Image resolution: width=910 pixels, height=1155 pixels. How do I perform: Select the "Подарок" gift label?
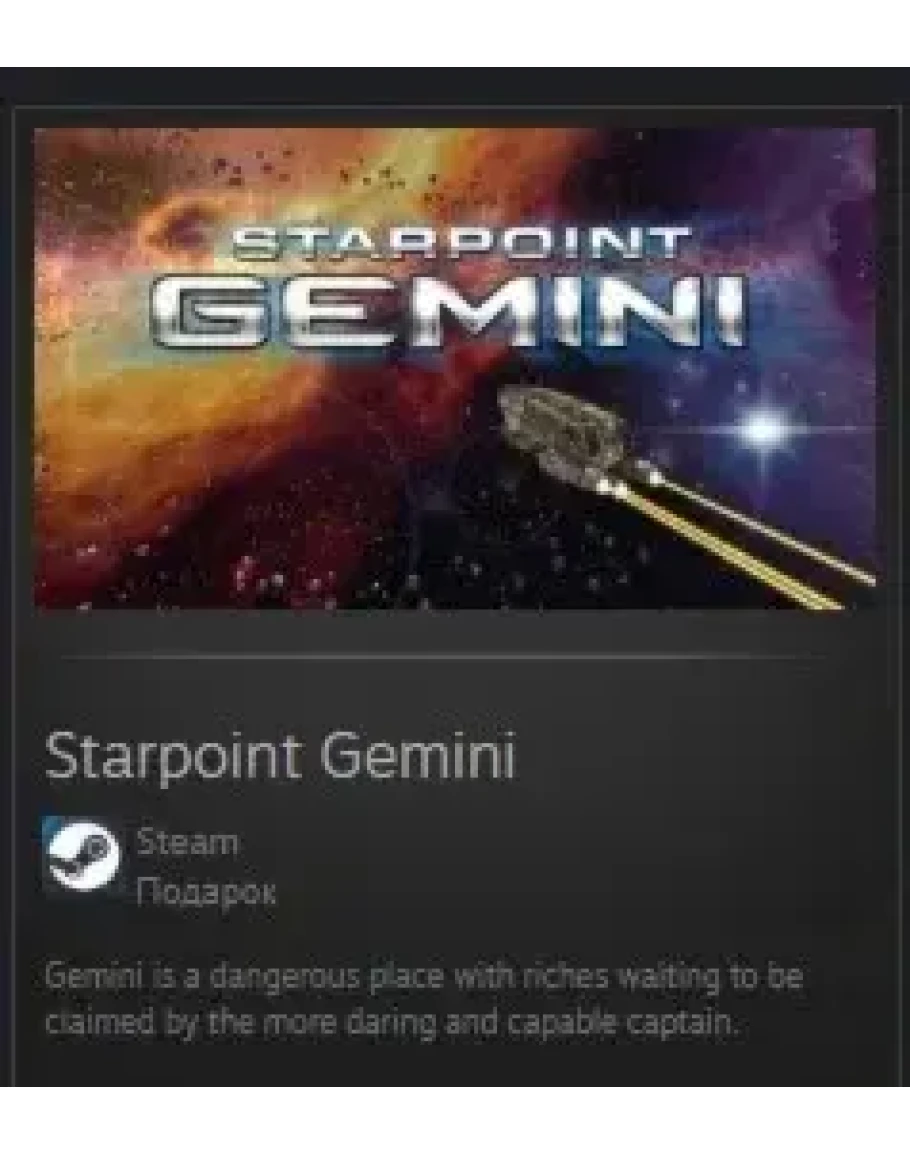(x=206, y=893)
